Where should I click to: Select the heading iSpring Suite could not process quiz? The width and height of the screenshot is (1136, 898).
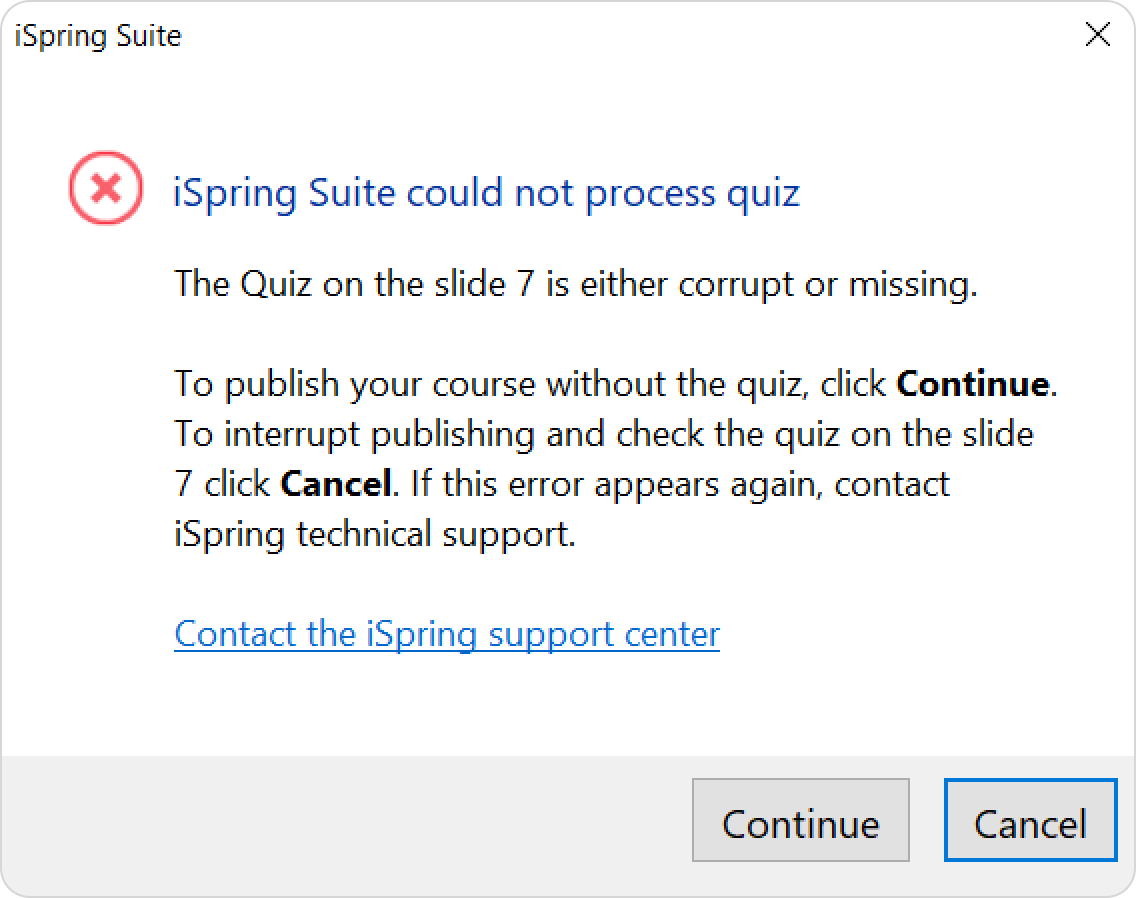tap(486, 194)
